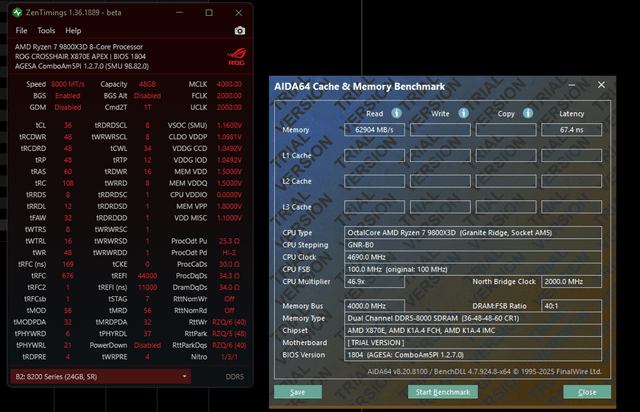Viewport: 640px width, 412px height.
Task: Click the Capacity 48GB value
Action: pos(147,84)
